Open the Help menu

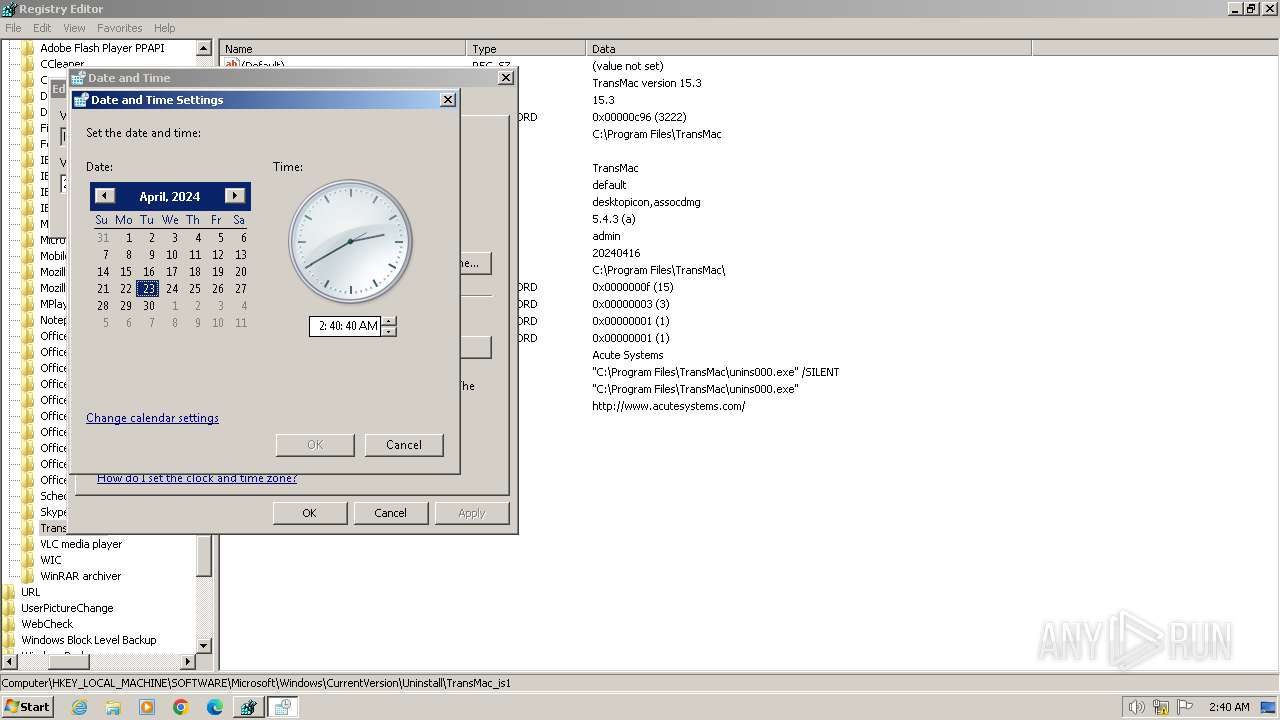coord(165,28)
